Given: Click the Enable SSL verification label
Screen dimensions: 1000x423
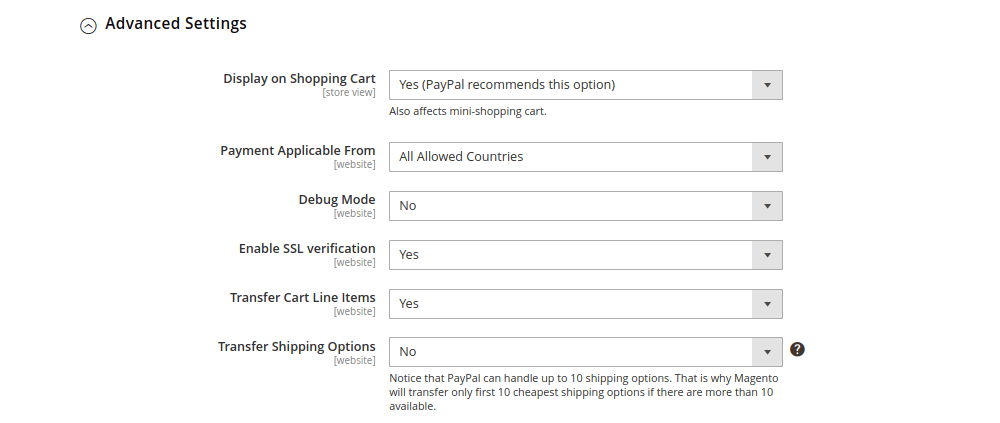Looking at the screenshot, I should [x=307, y=249].
